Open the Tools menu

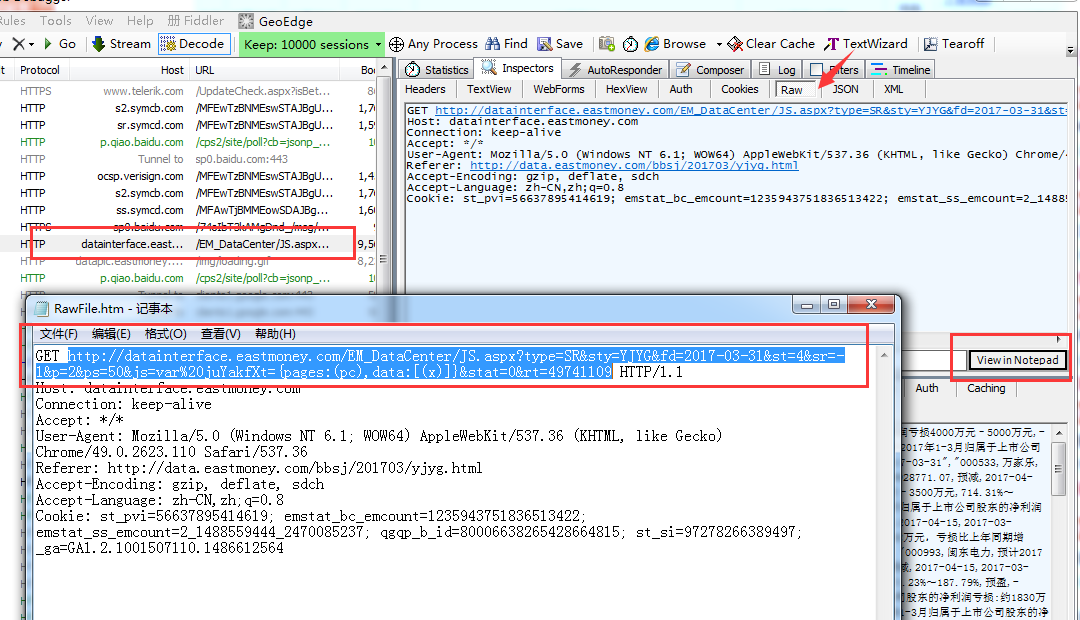click(x=55, y=21)
